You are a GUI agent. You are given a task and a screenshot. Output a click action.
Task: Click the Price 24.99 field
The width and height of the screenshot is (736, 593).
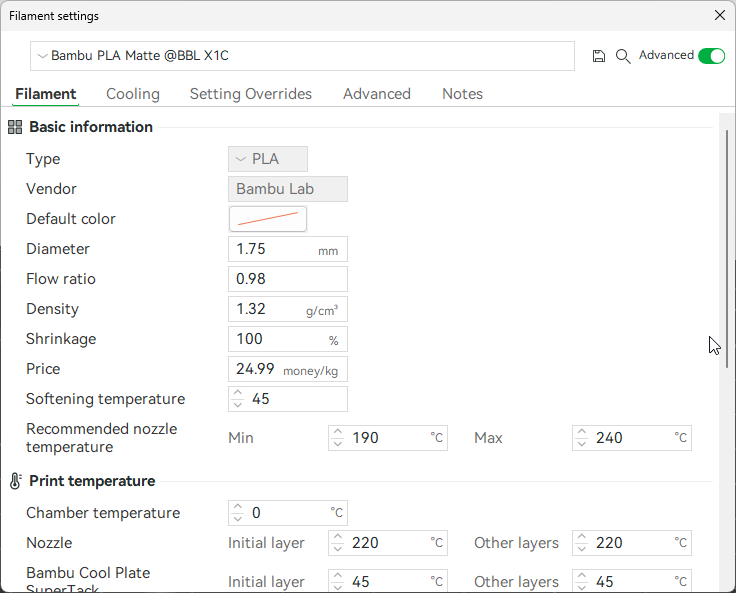pos(288,370)
